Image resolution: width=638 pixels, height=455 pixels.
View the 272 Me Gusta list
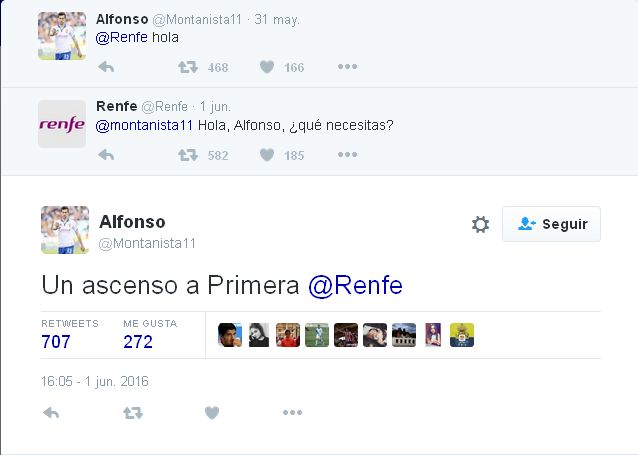[138, 341]
